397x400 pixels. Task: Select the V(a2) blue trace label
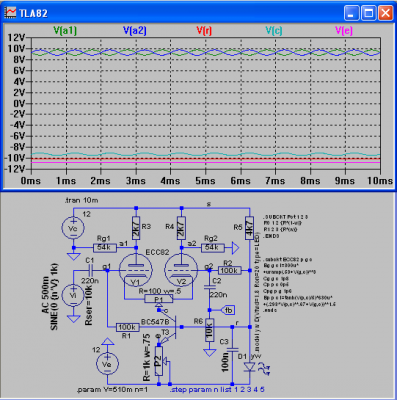click(135, 31)
